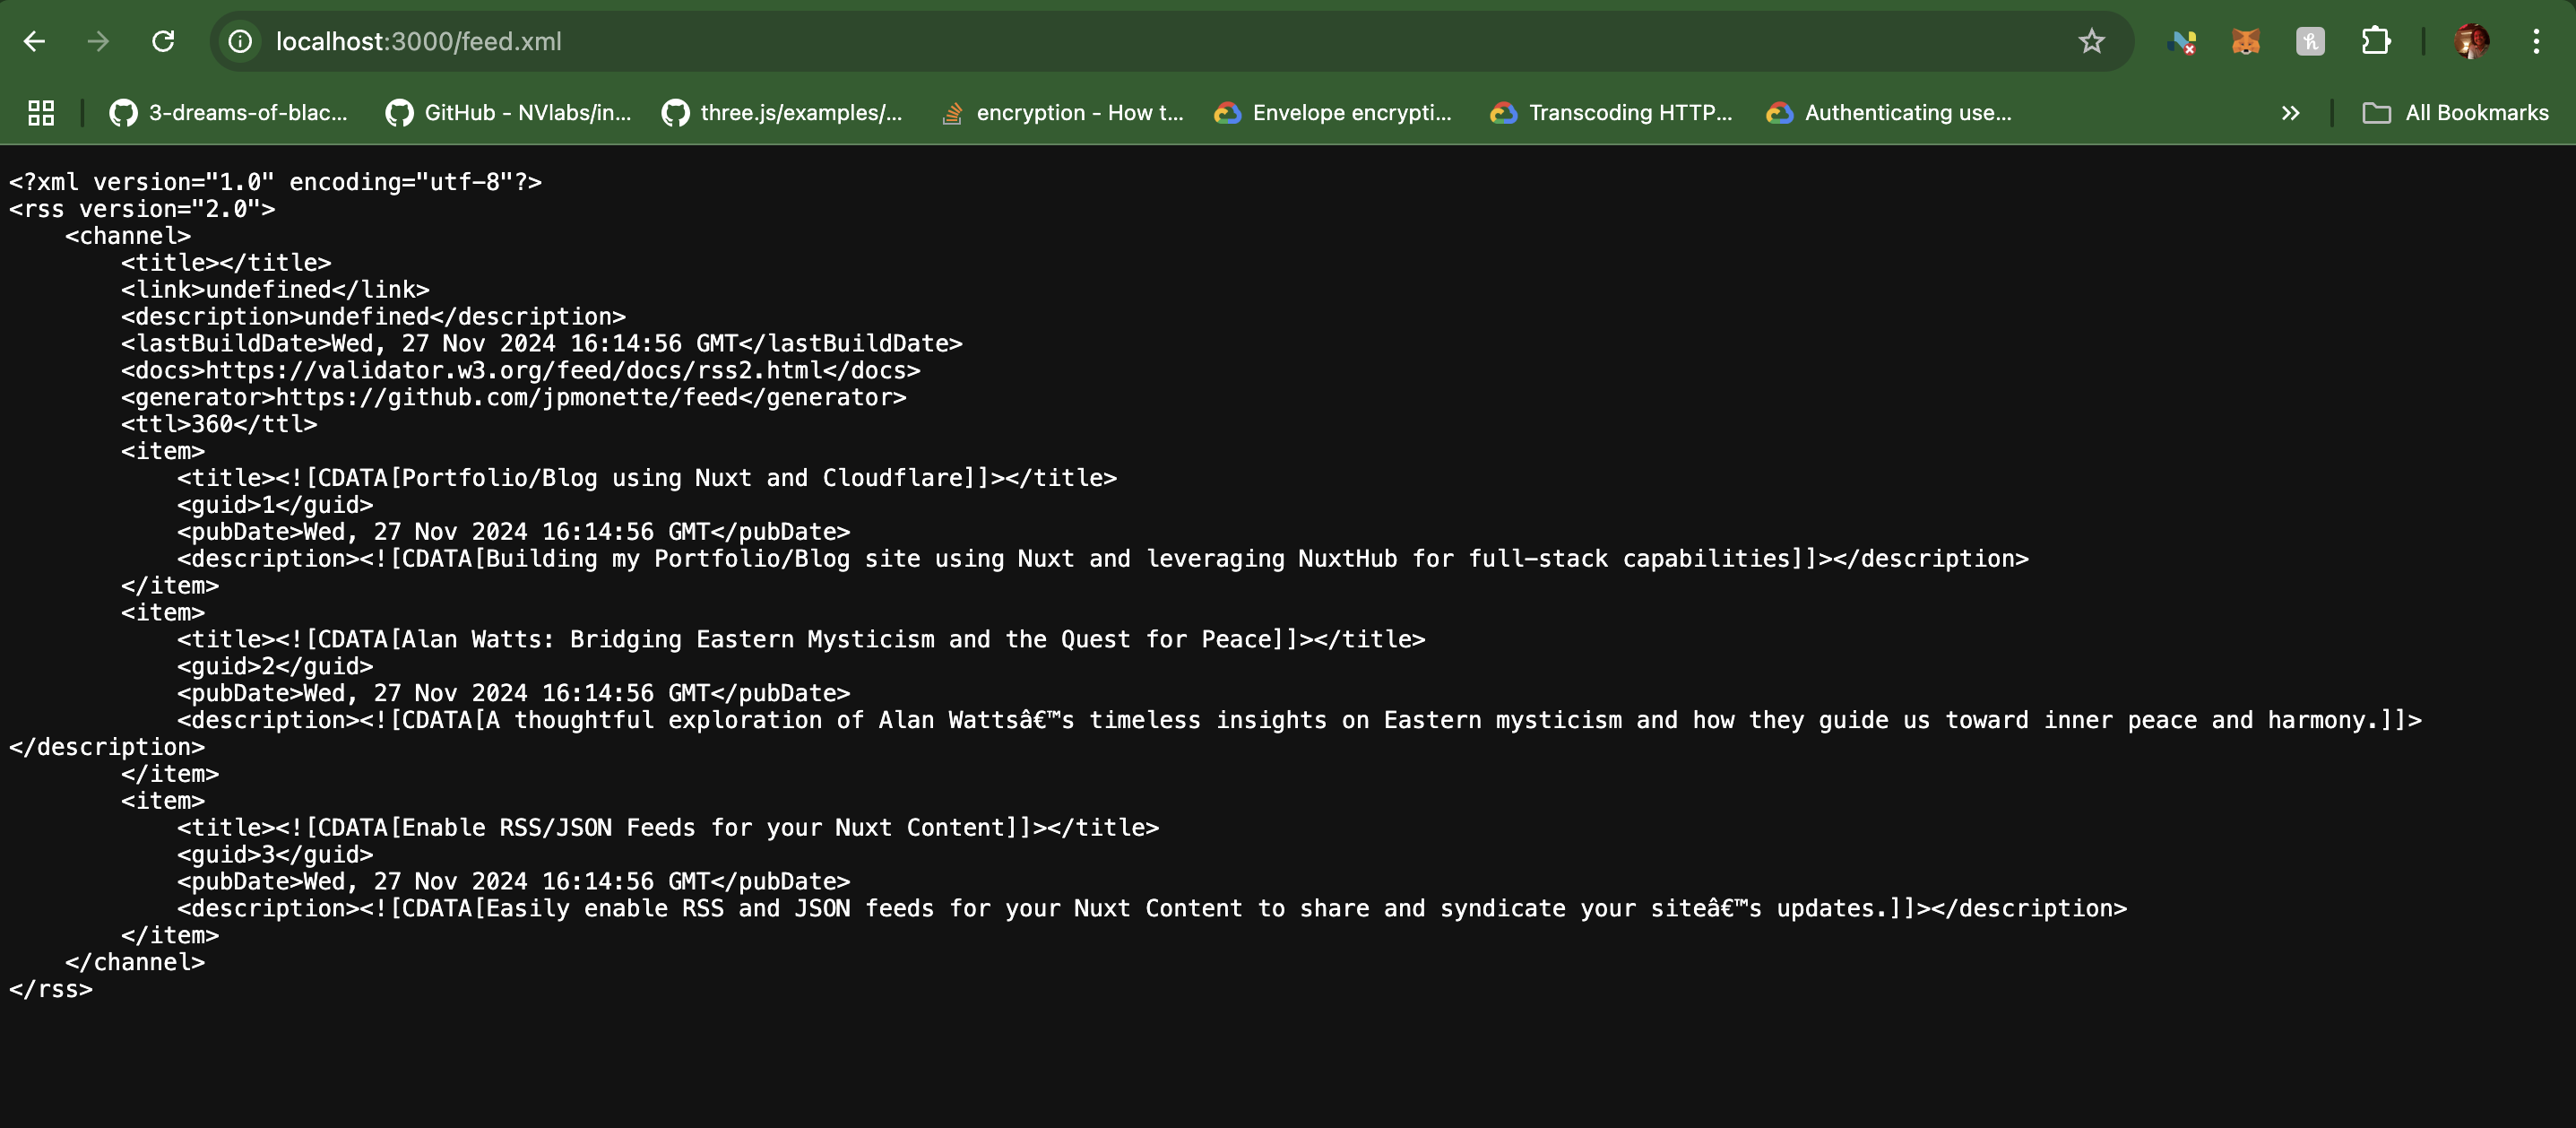Open the "Envelope encrypti..." bookmark
2576x1128 pixels.
click(x=1334, y=112)
